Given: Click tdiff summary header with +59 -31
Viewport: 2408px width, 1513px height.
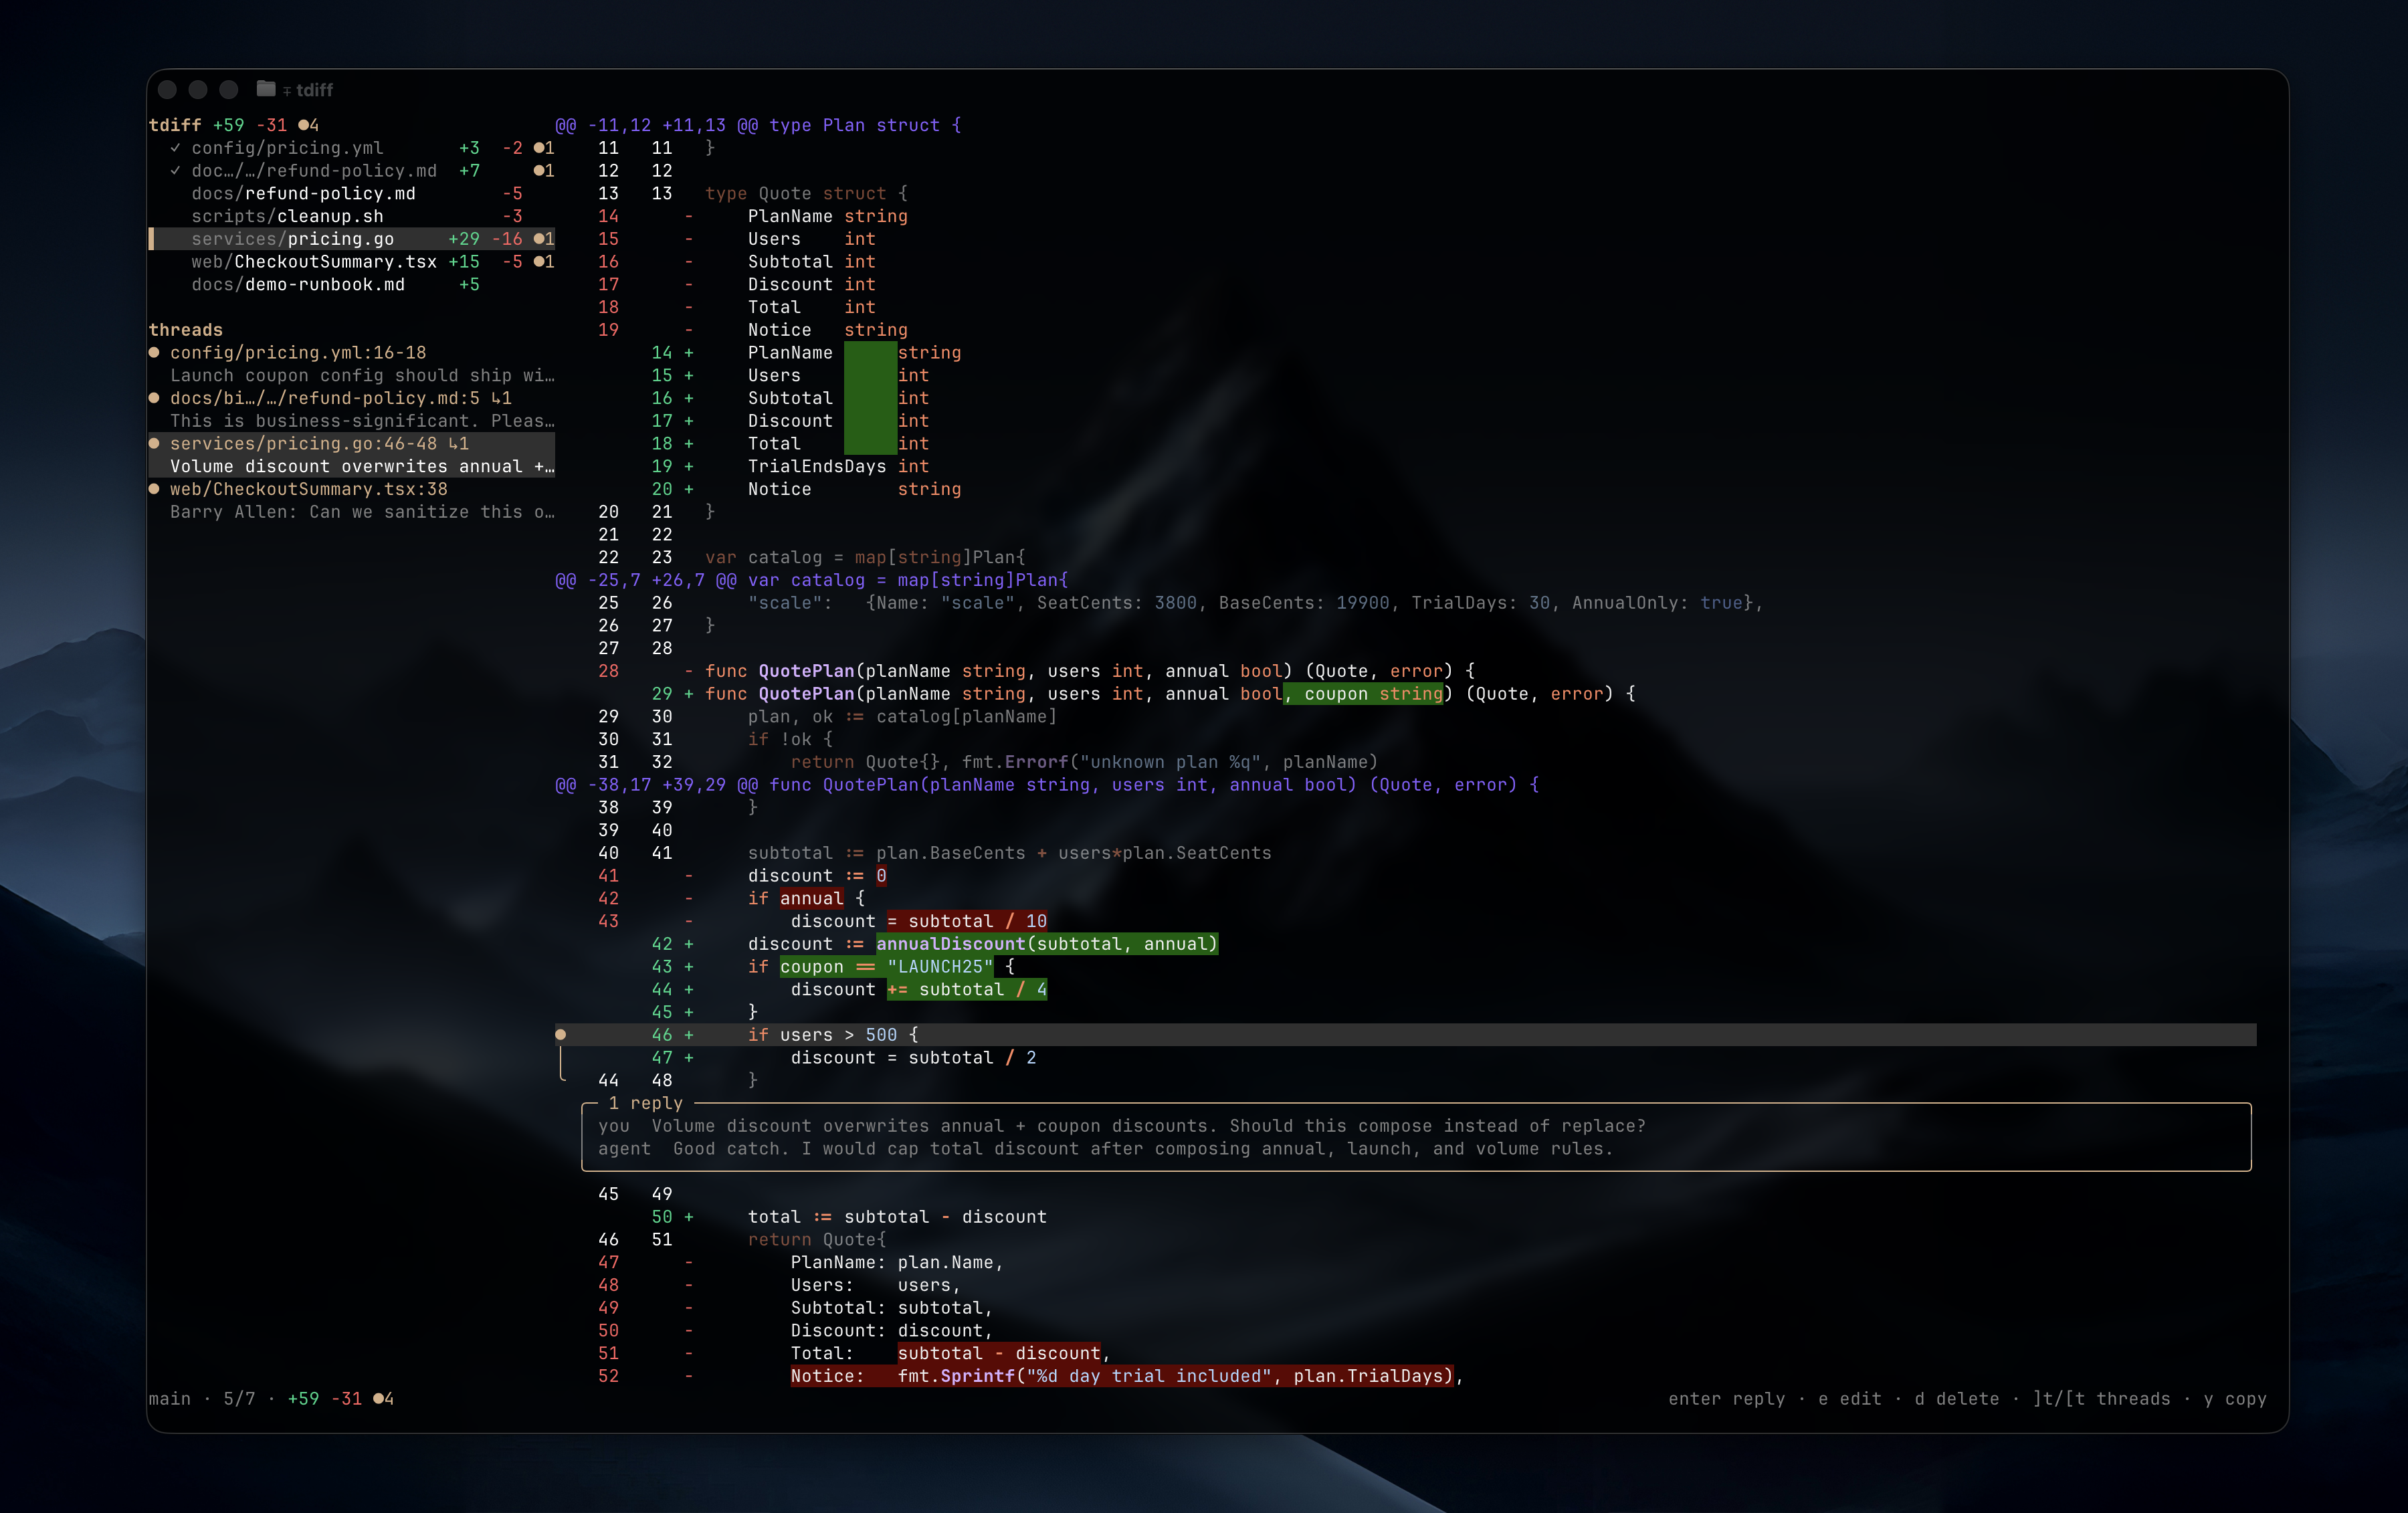Looking at the screenshot, I should pos(234,125).
